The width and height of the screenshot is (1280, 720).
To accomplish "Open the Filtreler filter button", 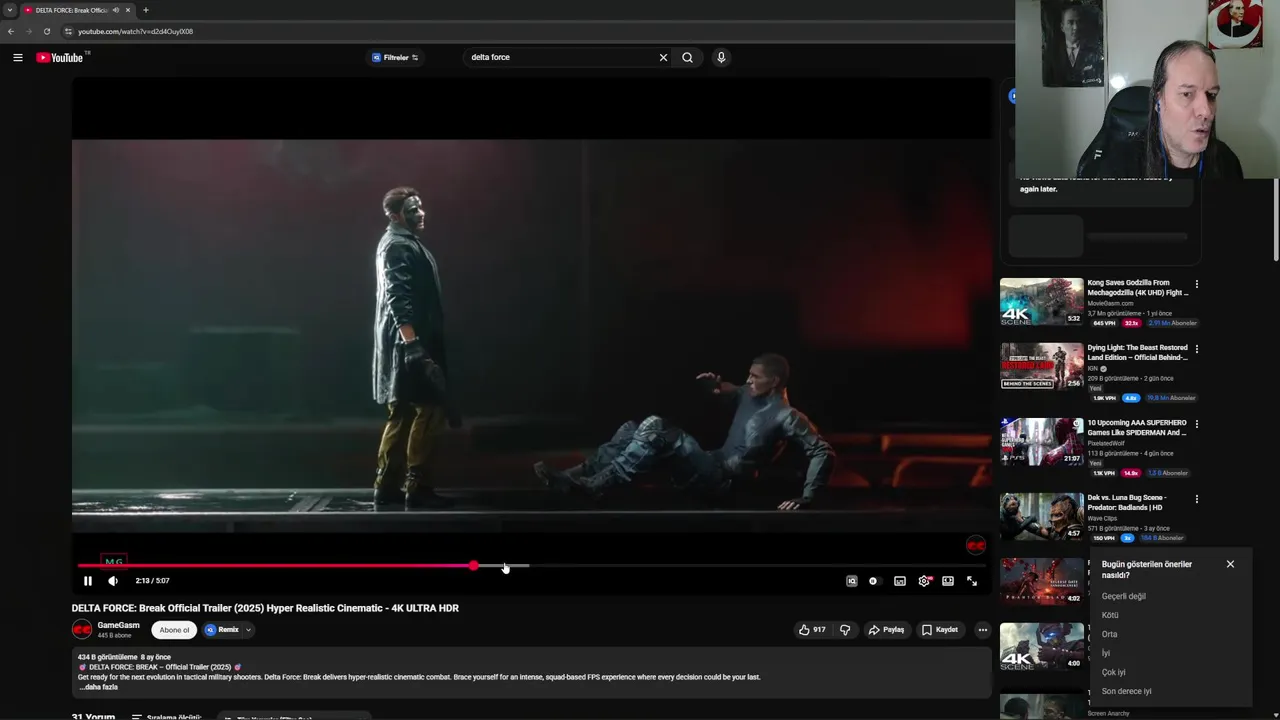I will click(x=396, y=58).
